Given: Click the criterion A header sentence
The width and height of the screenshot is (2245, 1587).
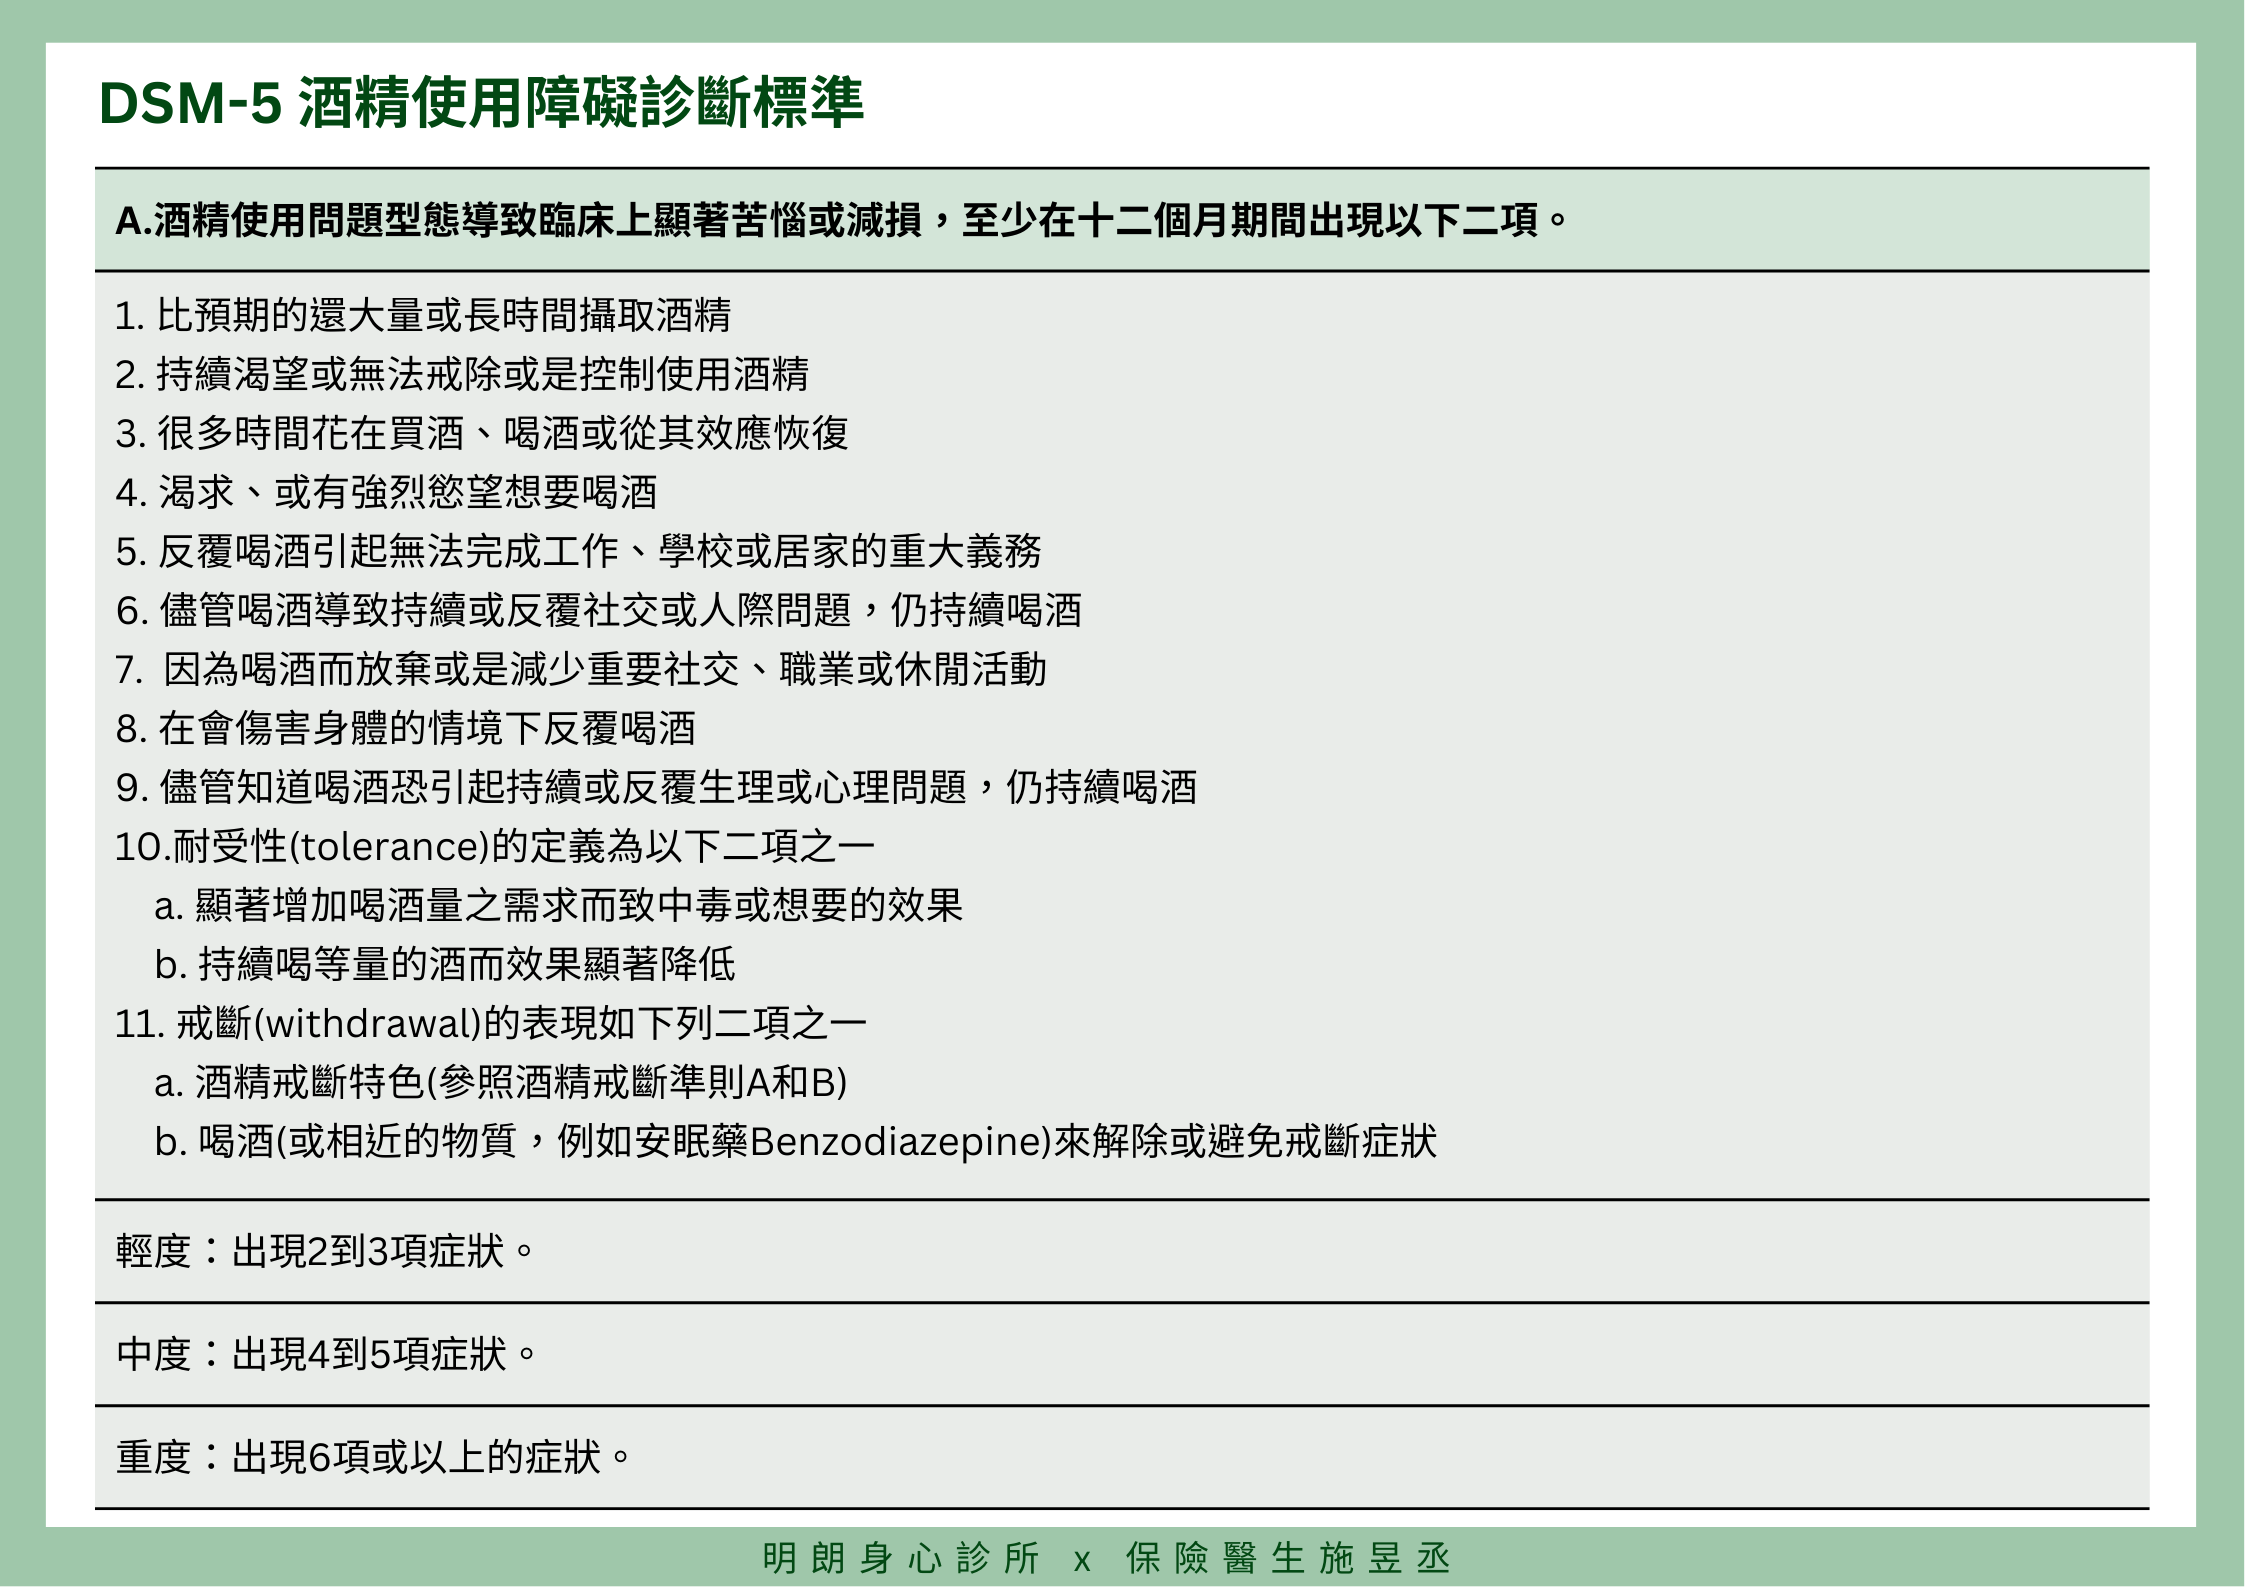Looking at the screenshot, I should point(840,220).
